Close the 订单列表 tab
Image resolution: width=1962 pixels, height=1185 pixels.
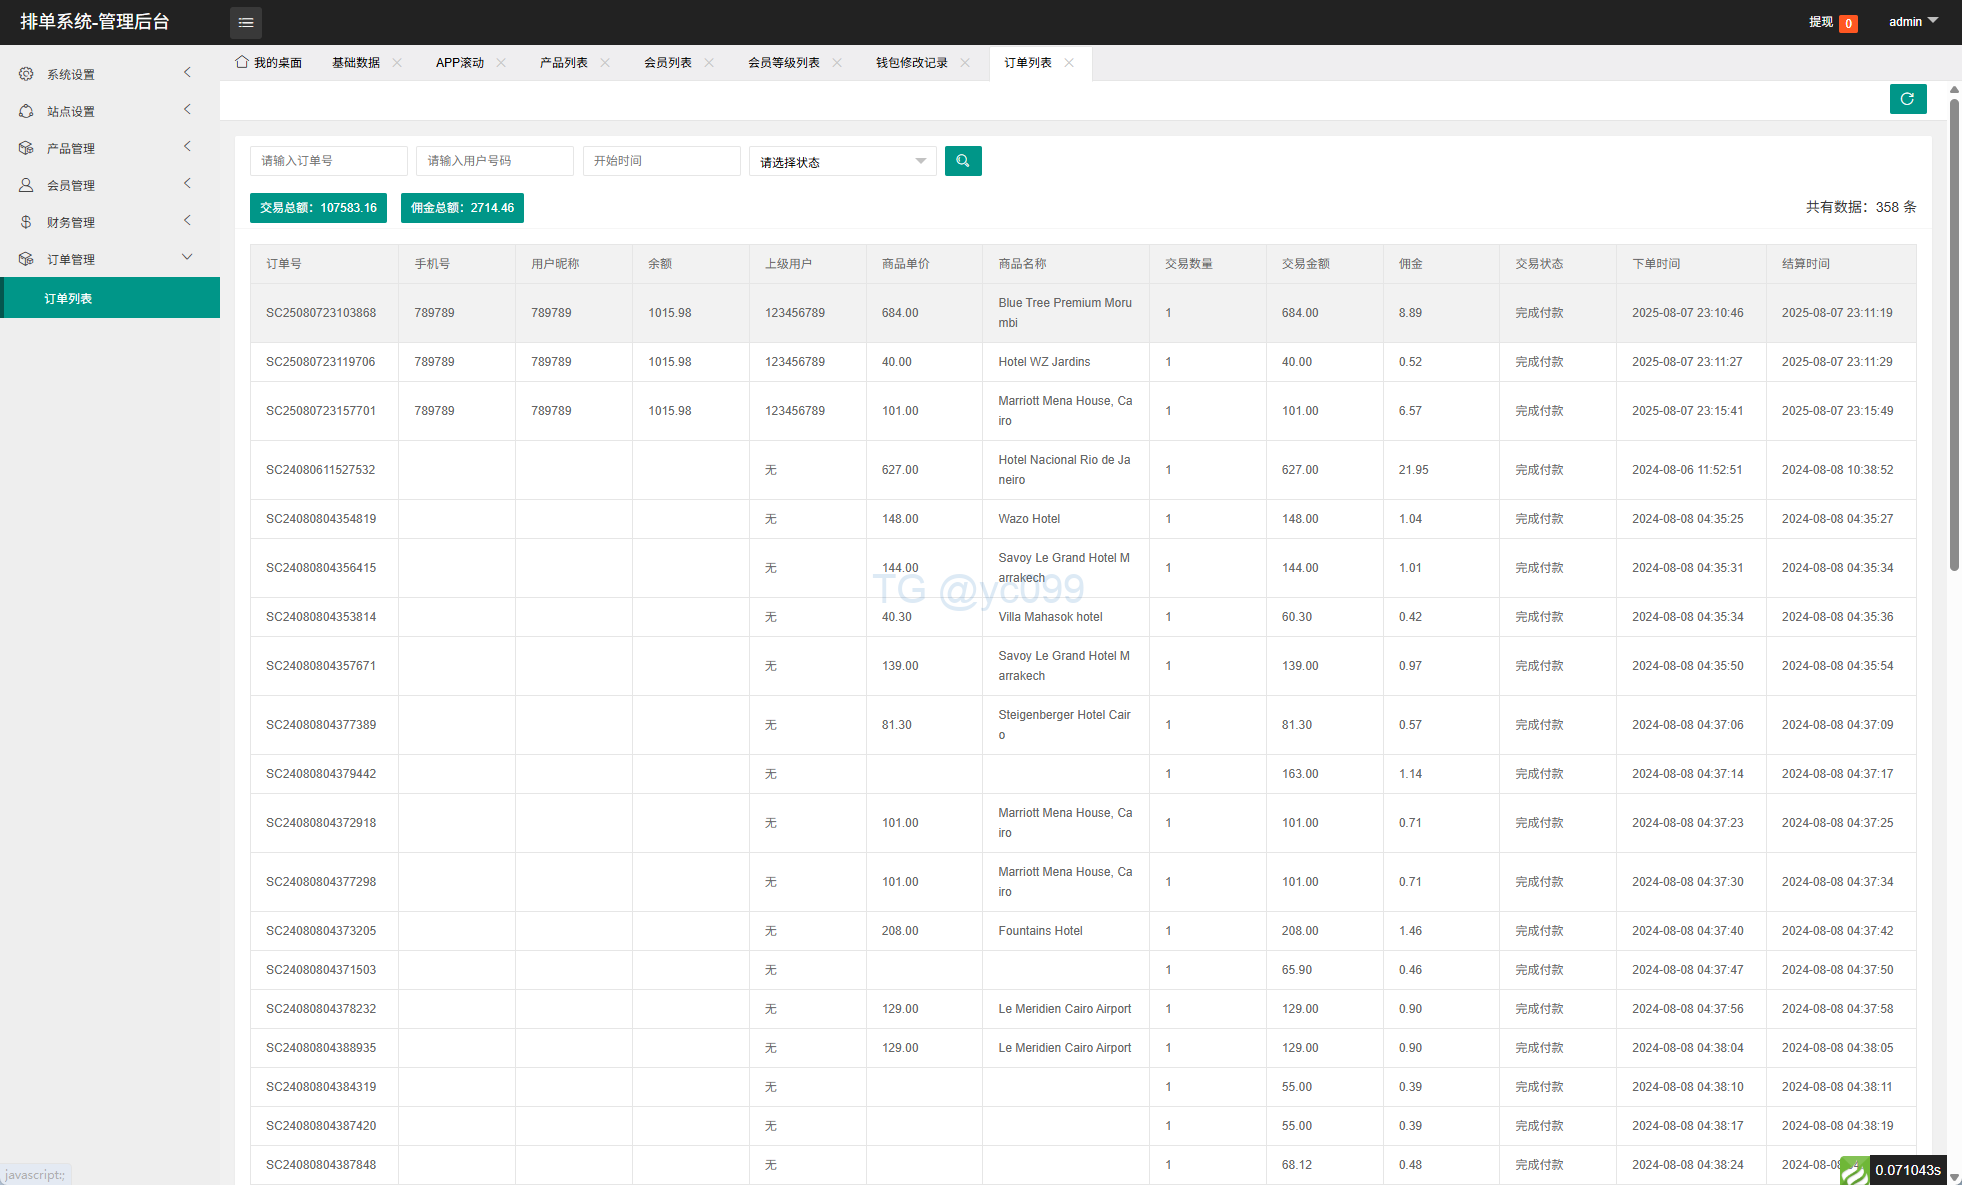pos(1069,62)
